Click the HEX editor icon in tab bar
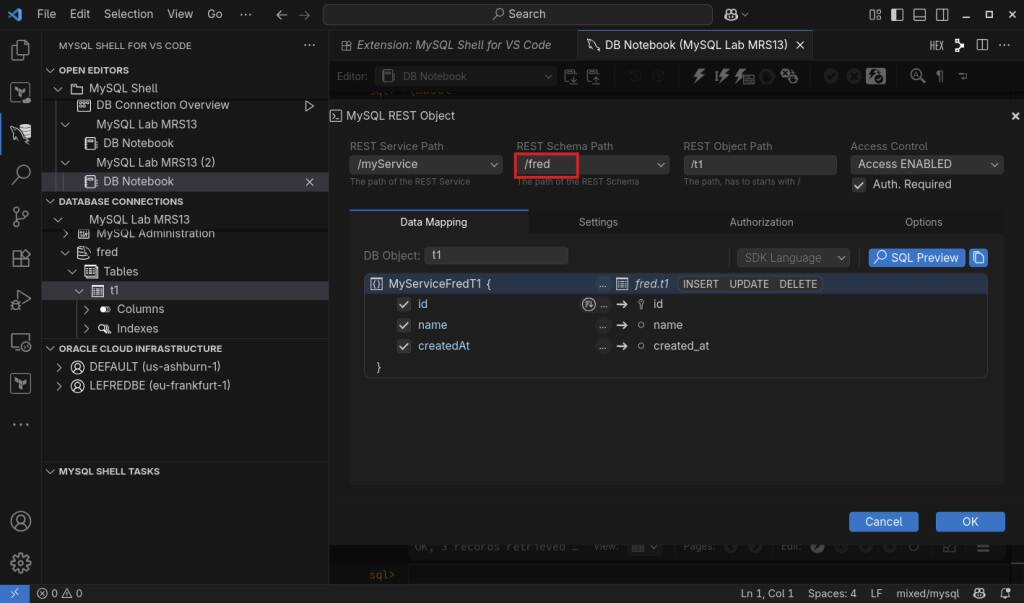Viewport: 1024px width, 603px height. click(936, 45)
